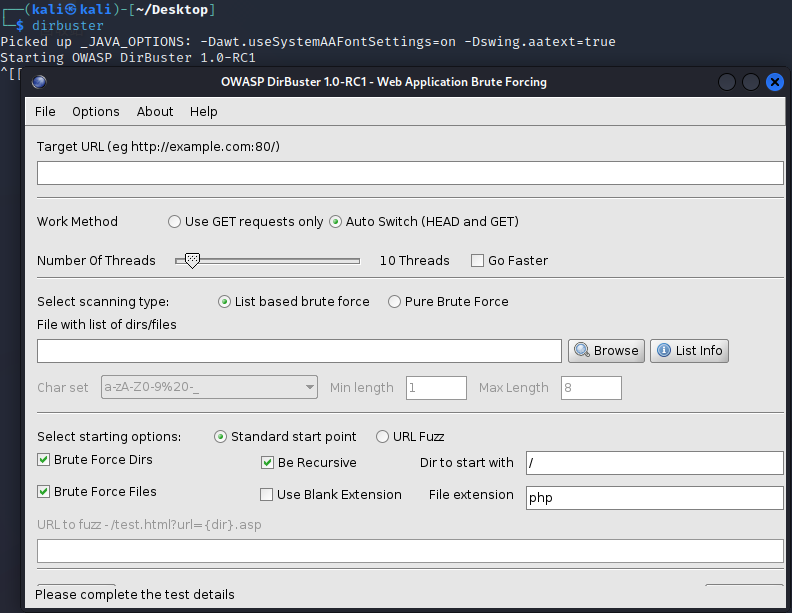Choose the URL Fuzz starting option
The width and height of the screenshot is (792, 613).
tap(382, 437)
